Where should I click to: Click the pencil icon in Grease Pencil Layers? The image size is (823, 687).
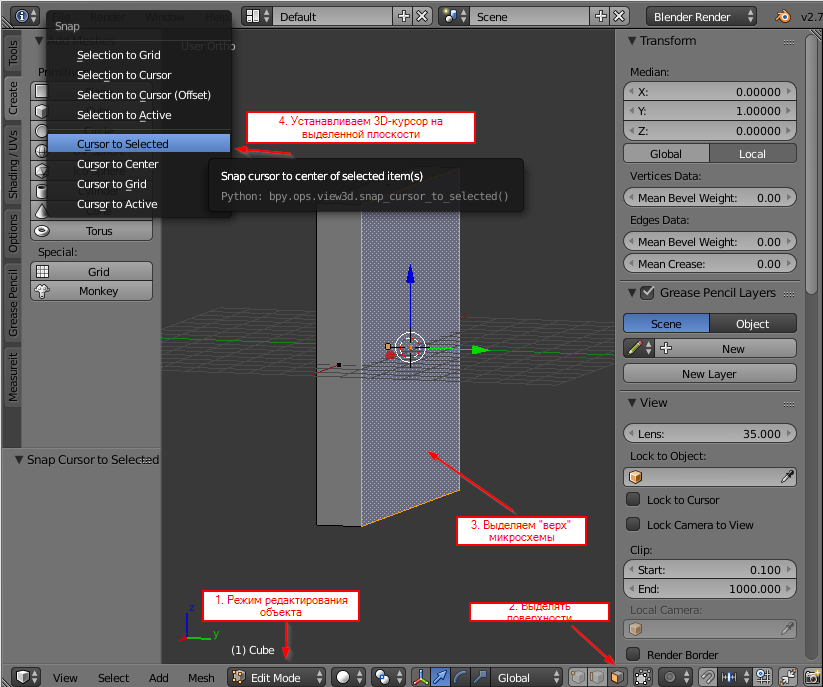pos(632,348)
